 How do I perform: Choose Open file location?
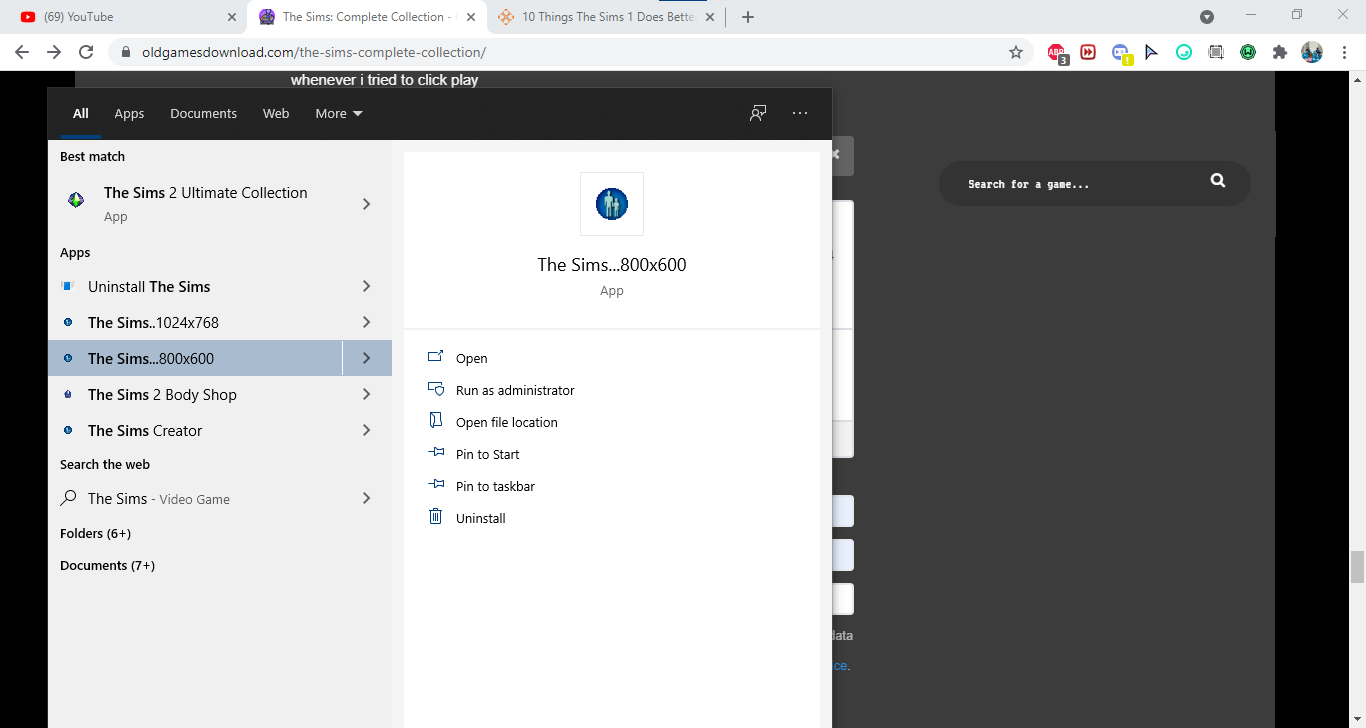click(x=506, y=423)
